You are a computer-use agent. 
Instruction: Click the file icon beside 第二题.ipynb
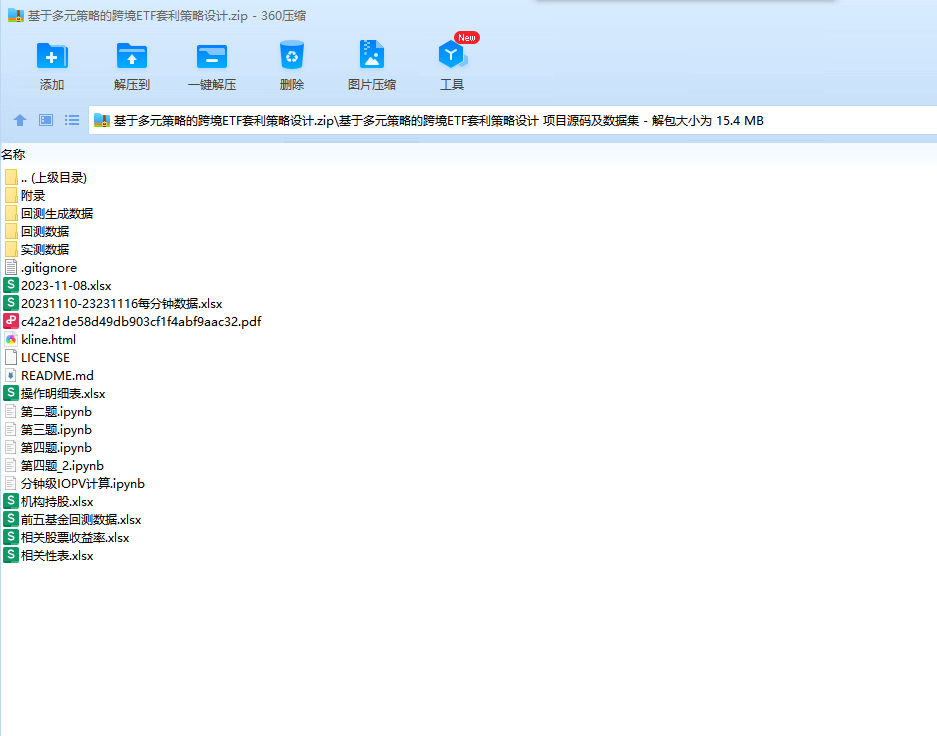(x=11, y=412)
